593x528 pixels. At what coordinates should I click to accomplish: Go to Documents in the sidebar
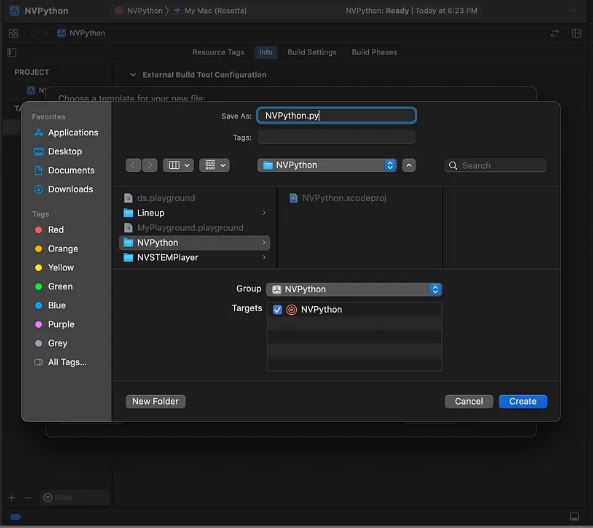[x=64, y=170]
